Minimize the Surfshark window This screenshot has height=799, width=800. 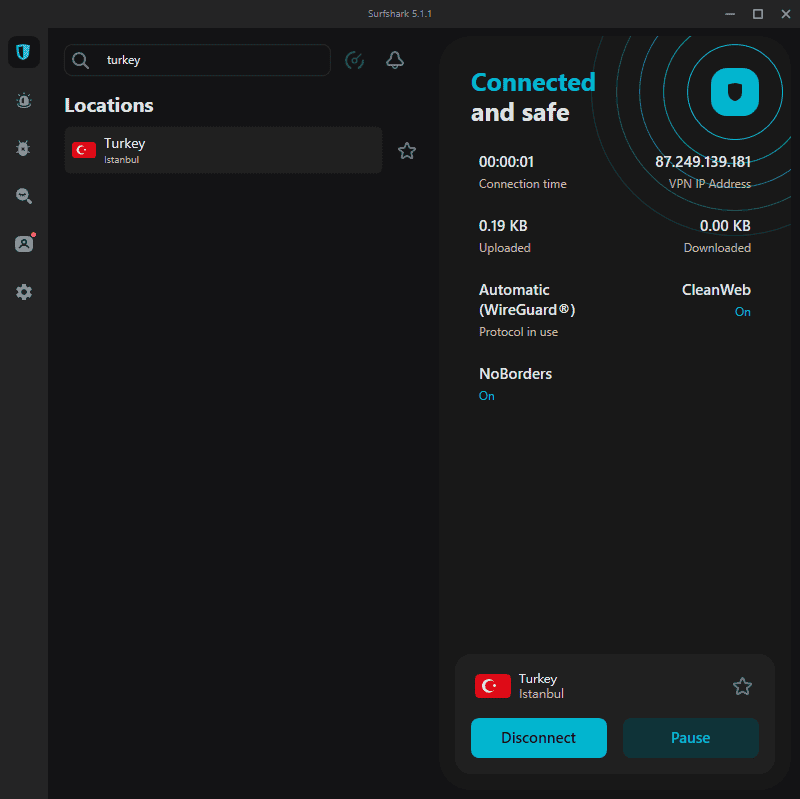730,14
